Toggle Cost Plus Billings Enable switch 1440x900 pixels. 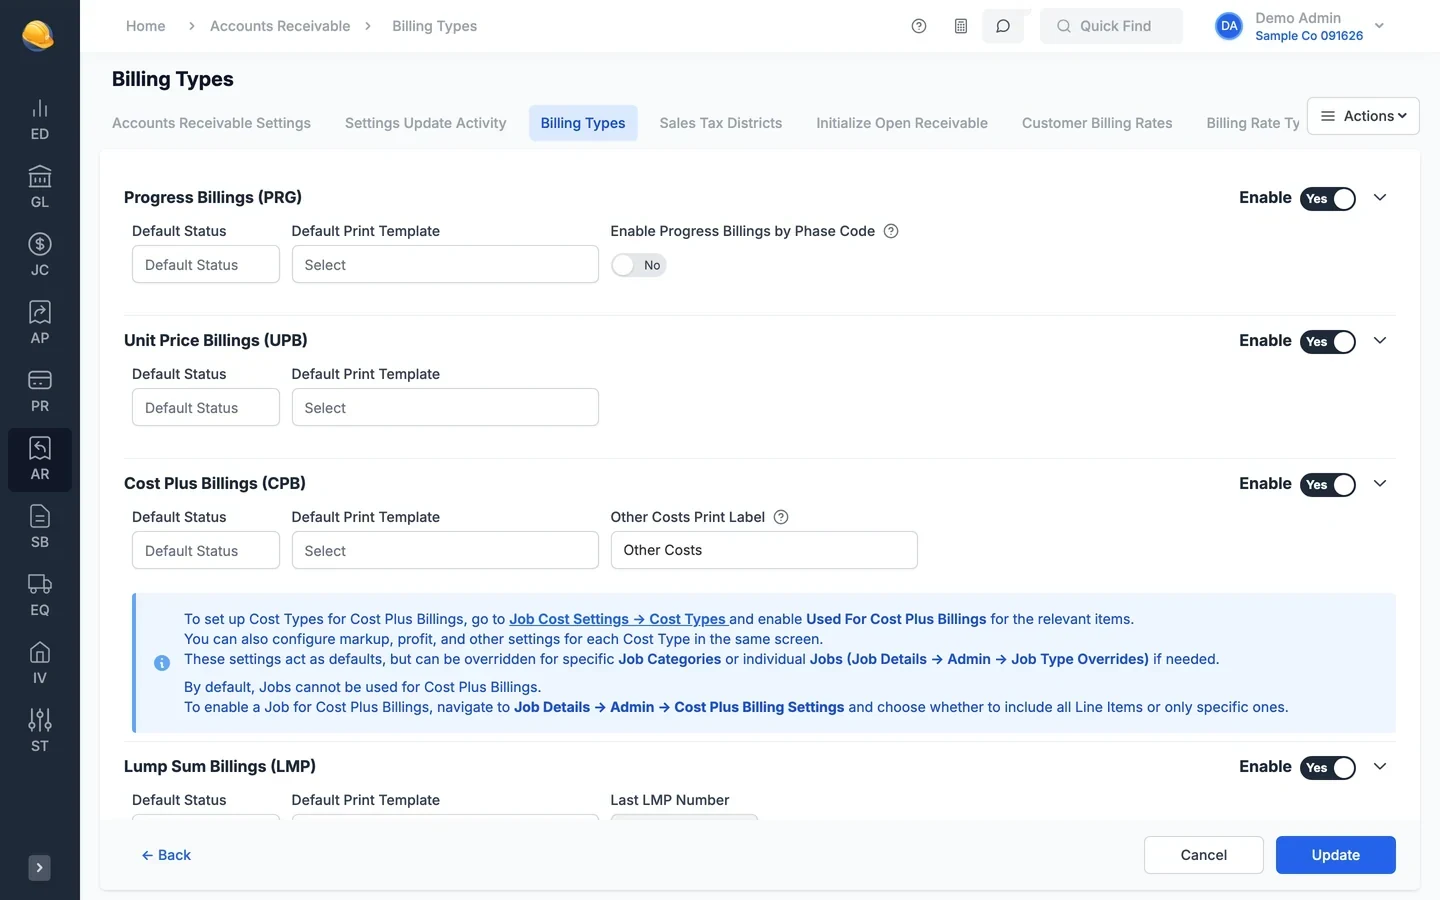pos(1328,485)
